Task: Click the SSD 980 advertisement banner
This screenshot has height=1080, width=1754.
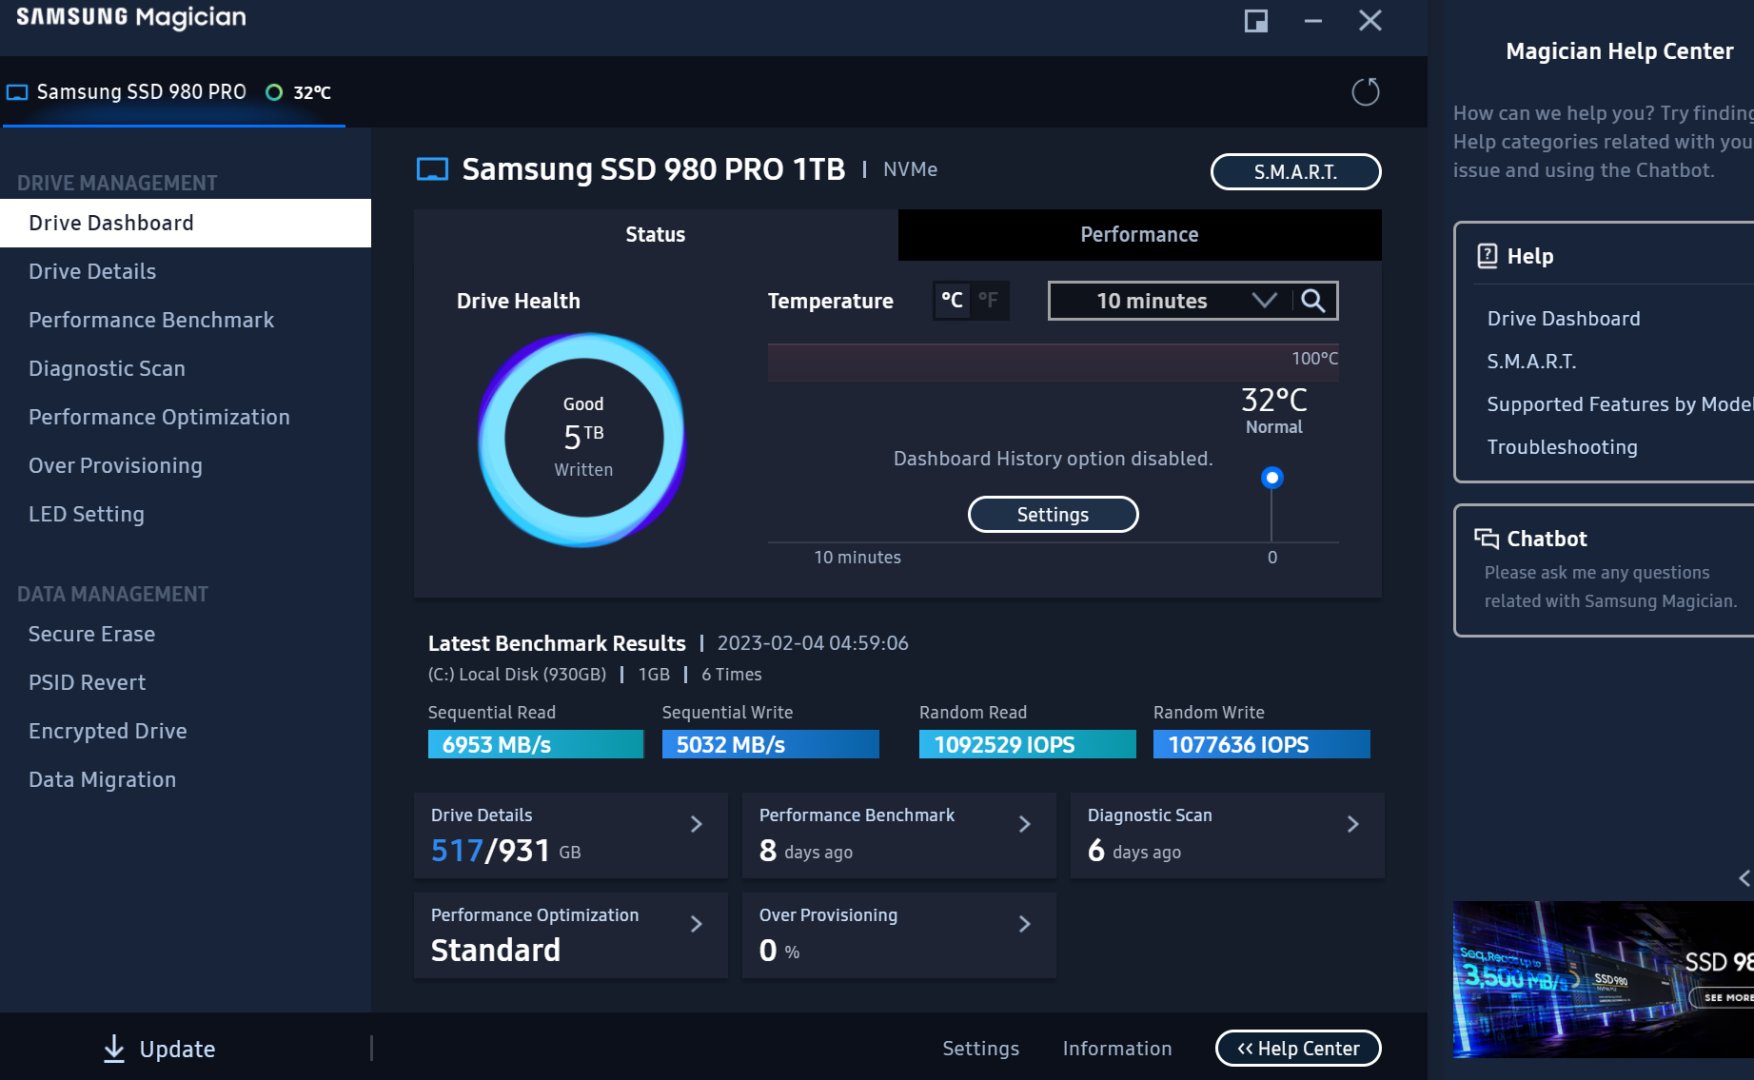Action: click(x=1603, y=979)
